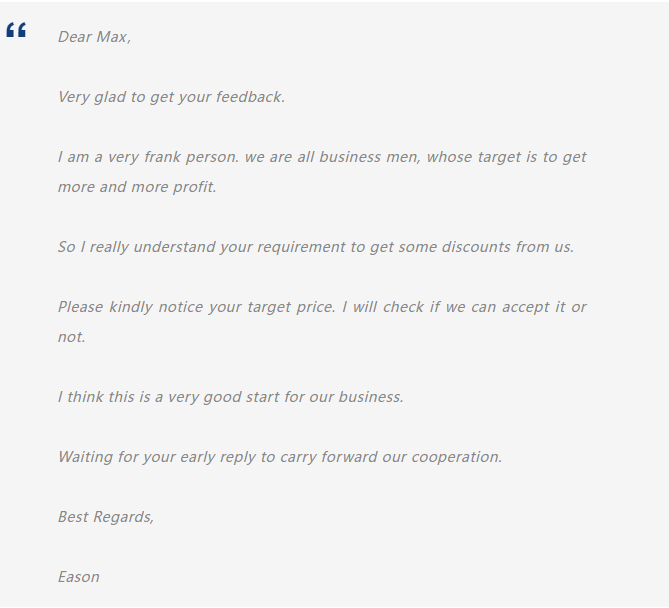669x608 pixels.
Task: Click the blue quotation mark icon
Action: pyautogui.click(x=16, y=31)
